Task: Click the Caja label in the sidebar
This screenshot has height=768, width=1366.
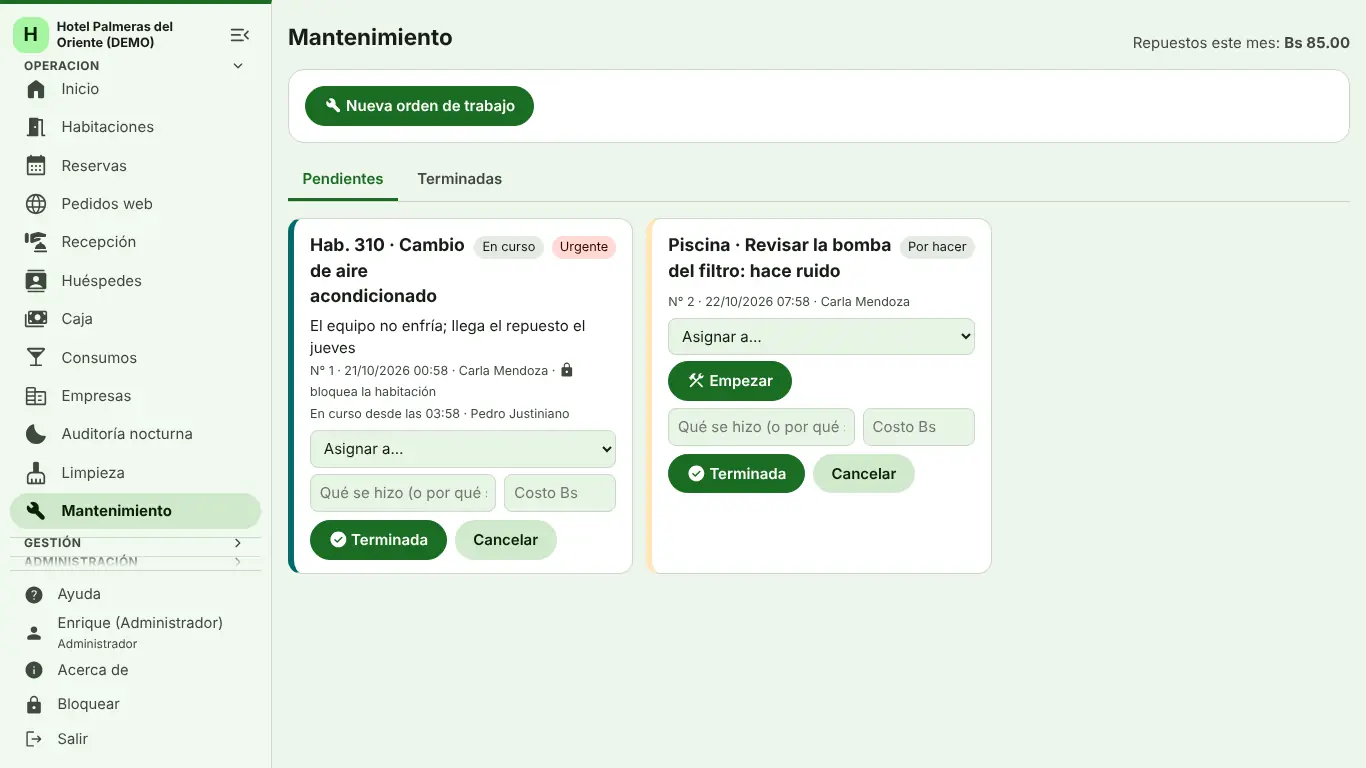Action: pyautogui.click(x=77, y=319)
